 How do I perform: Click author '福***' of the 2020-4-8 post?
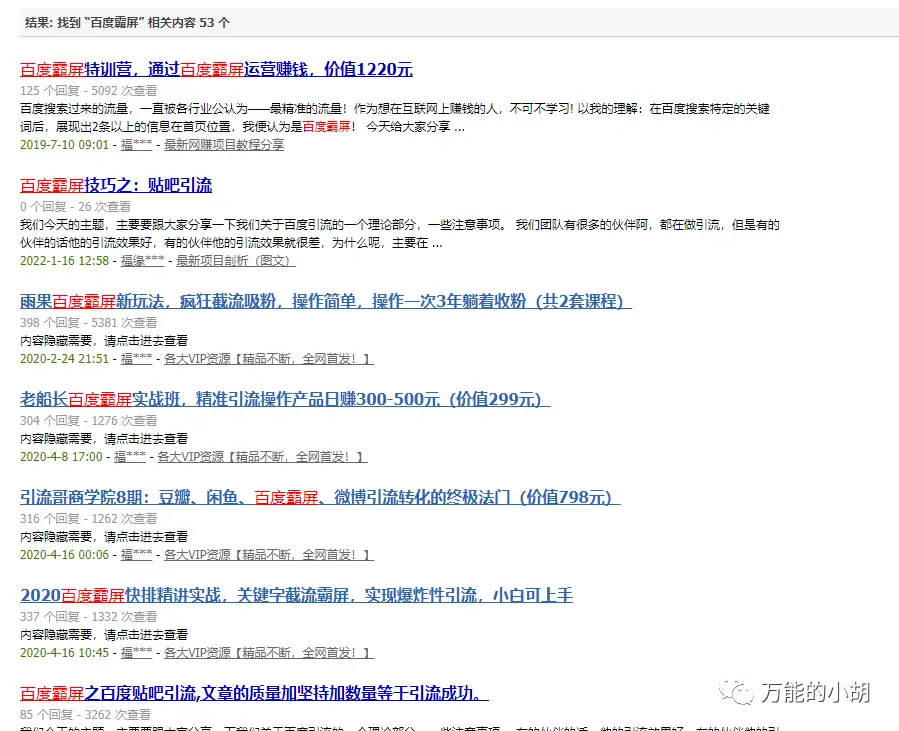(130, 456)
